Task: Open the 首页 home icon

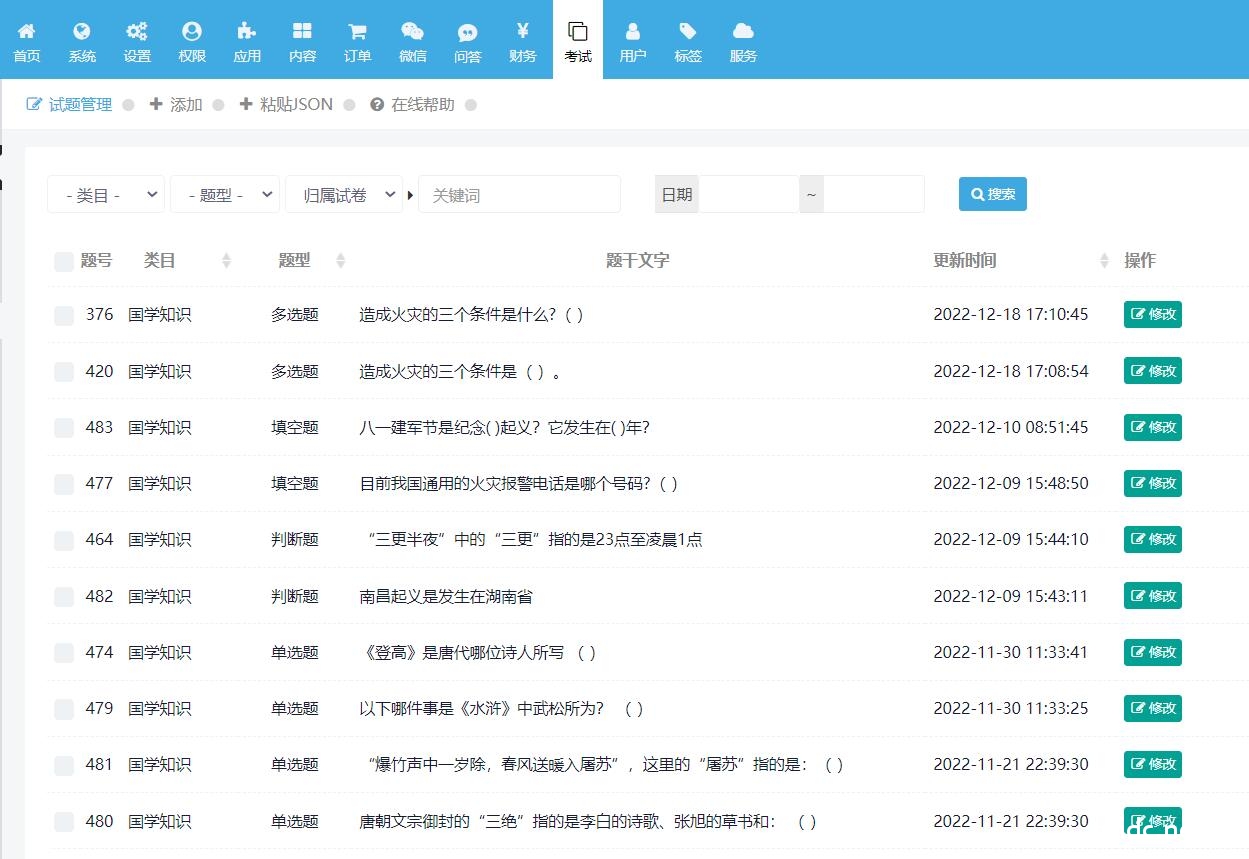Action: 27,31
